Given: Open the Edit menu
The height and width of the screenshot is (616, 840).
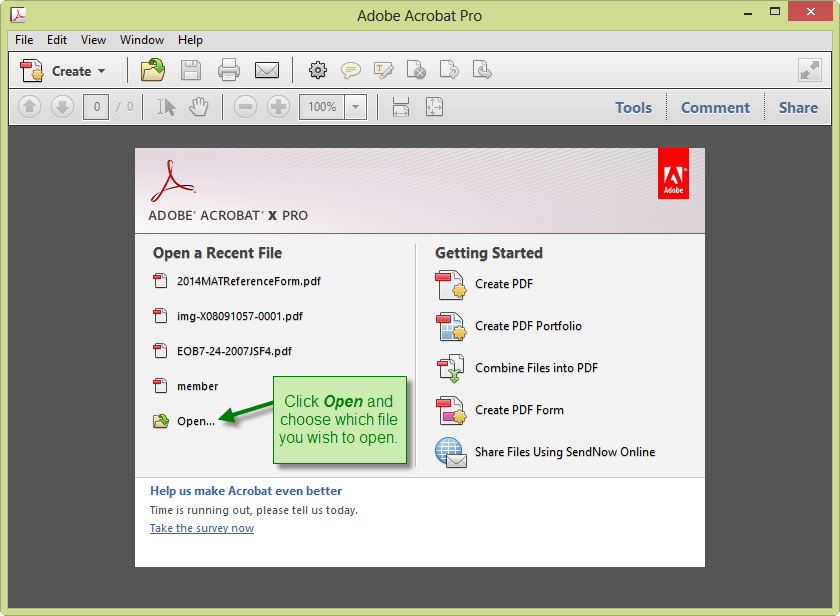Looking at the screenshot, I should [x=57, y=40].
